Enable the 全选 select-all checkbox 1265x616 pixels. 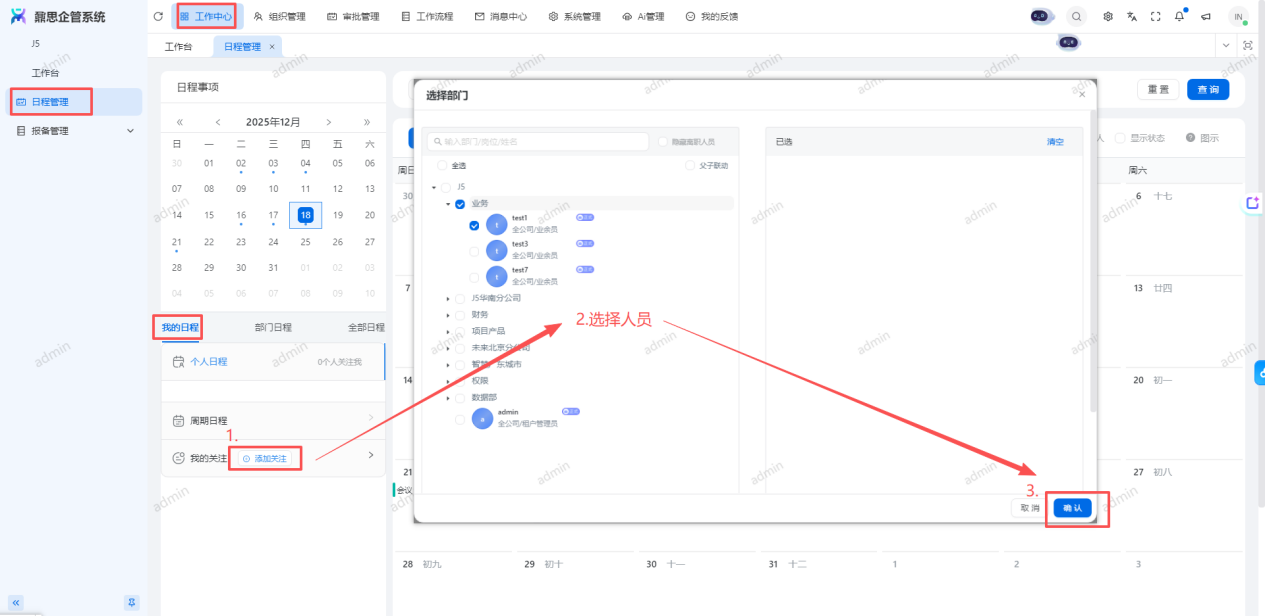coord(442,166)
